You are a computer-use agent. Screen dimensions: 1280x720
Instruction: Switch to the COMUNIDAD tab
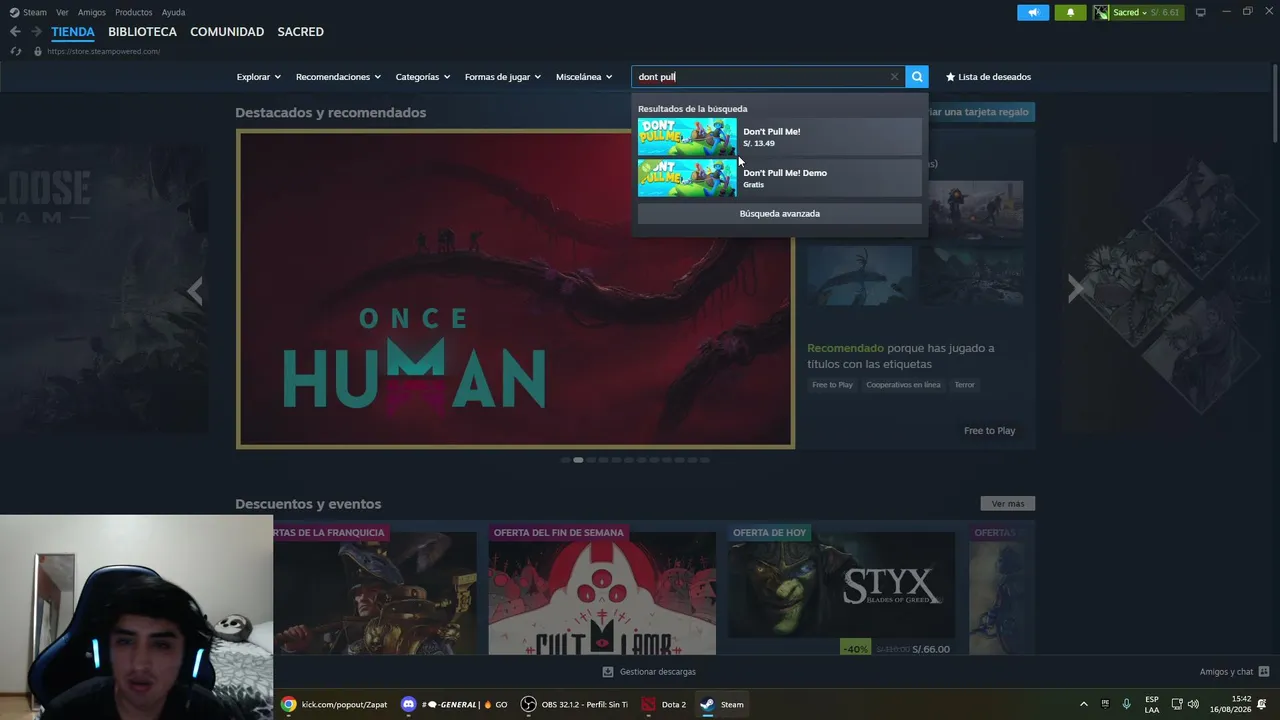(x=227, y=32)
